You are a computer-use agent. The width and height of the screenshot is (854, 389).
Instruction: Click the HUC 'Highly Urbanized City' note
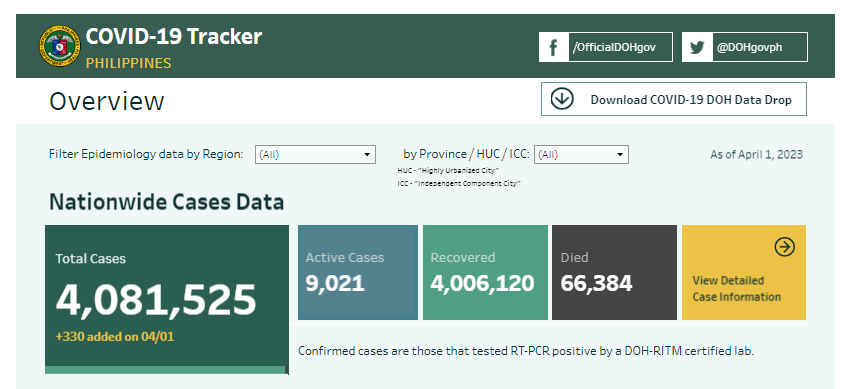(x=449, y=171)
